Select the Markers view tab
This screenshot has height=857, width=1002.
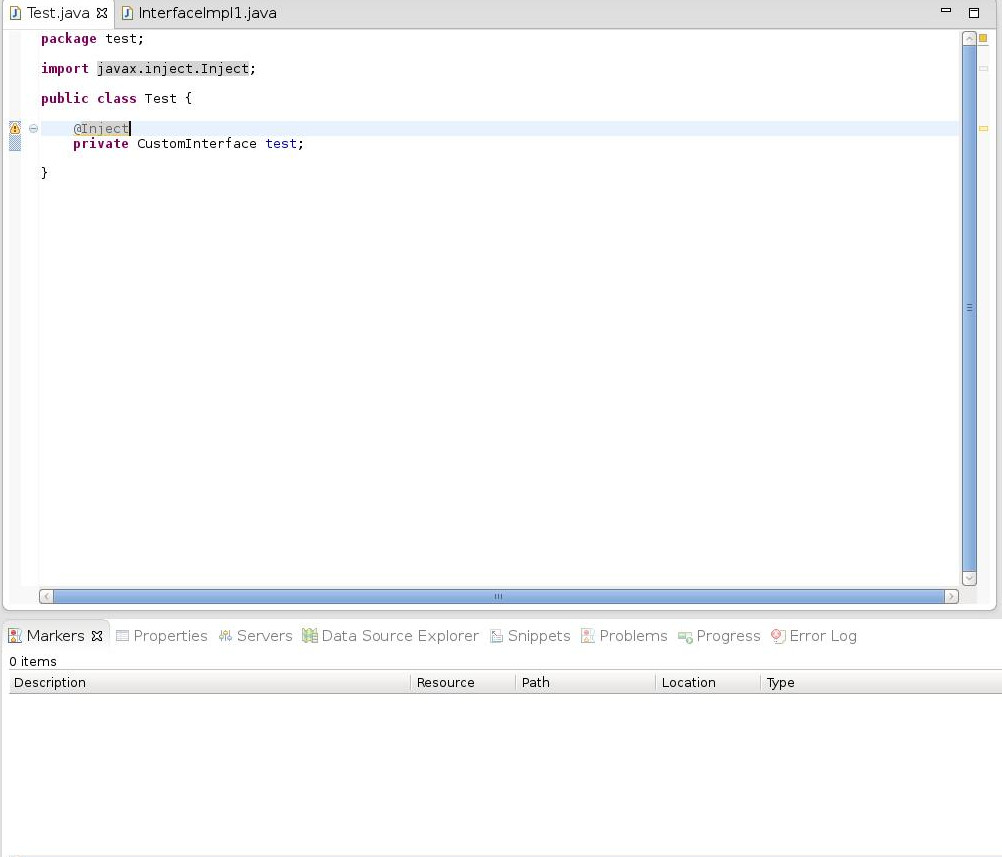tap(55, 636)
